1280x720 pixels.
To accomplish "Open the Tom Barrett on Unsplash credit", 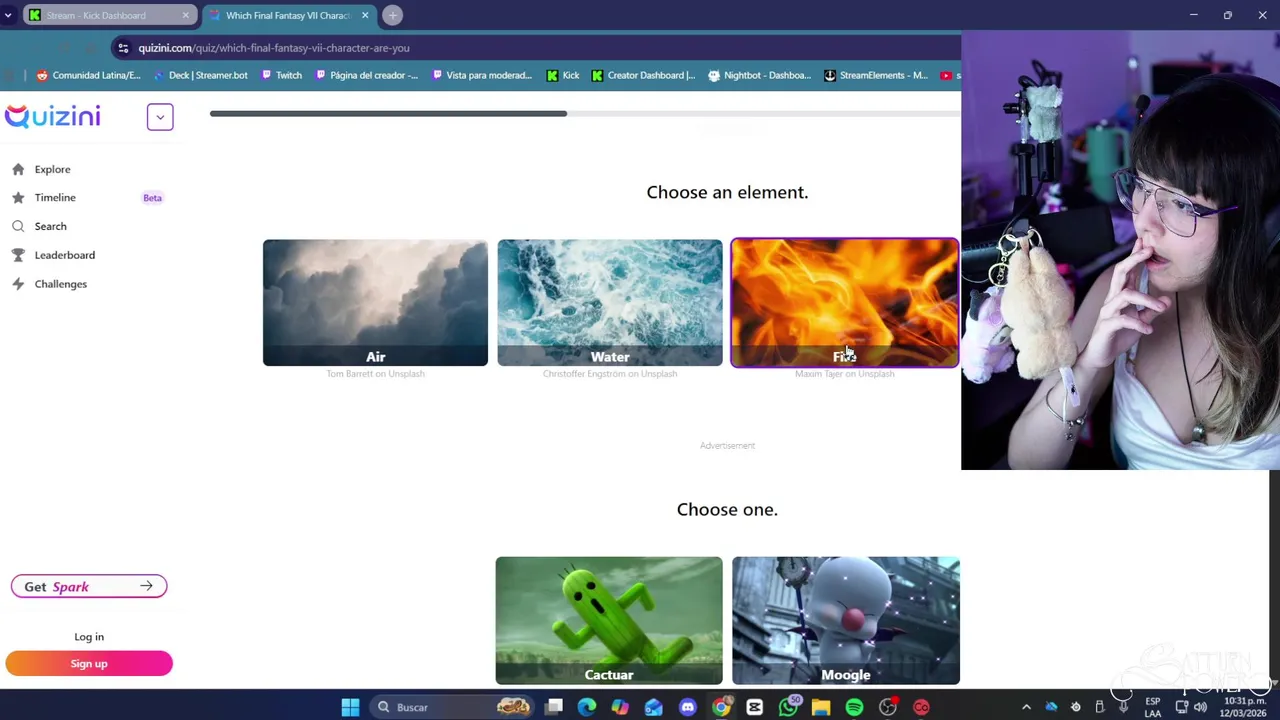I will [x=375, y=374].
